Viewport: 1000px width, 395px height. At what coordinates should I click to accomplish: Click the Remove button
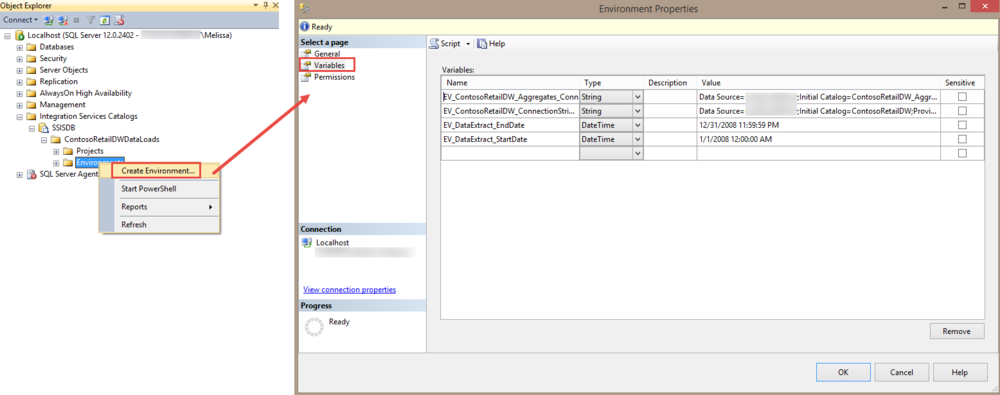(x=957, y=331)
